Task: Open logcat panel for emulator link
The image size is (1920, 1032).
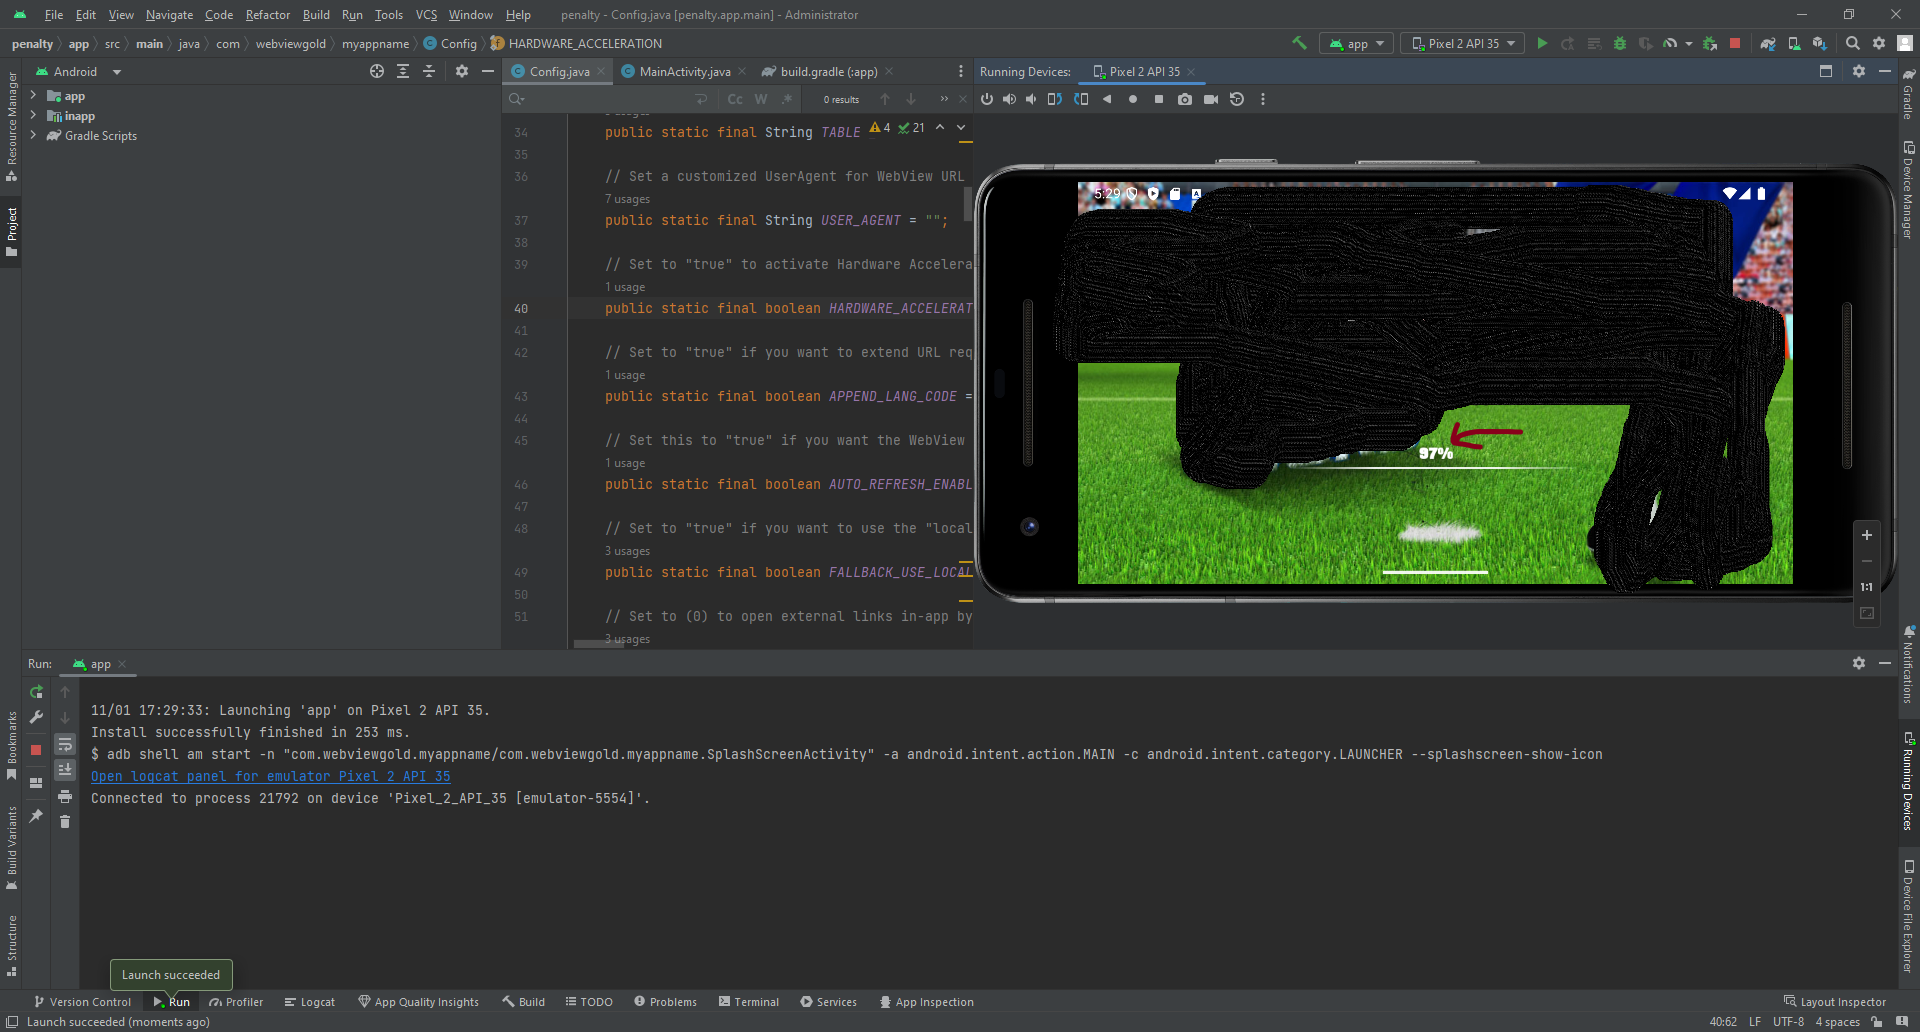Action: click(271, 776)
